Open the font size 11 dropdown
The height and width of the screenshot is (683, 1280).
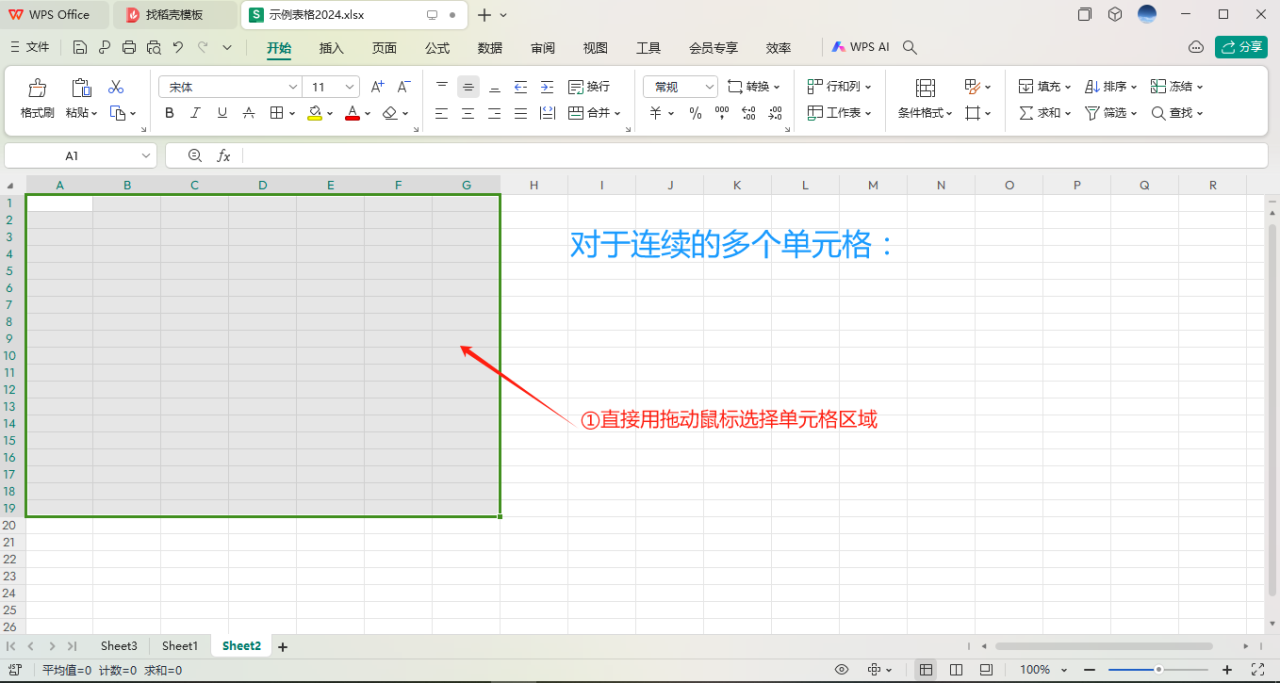point(350,87)
